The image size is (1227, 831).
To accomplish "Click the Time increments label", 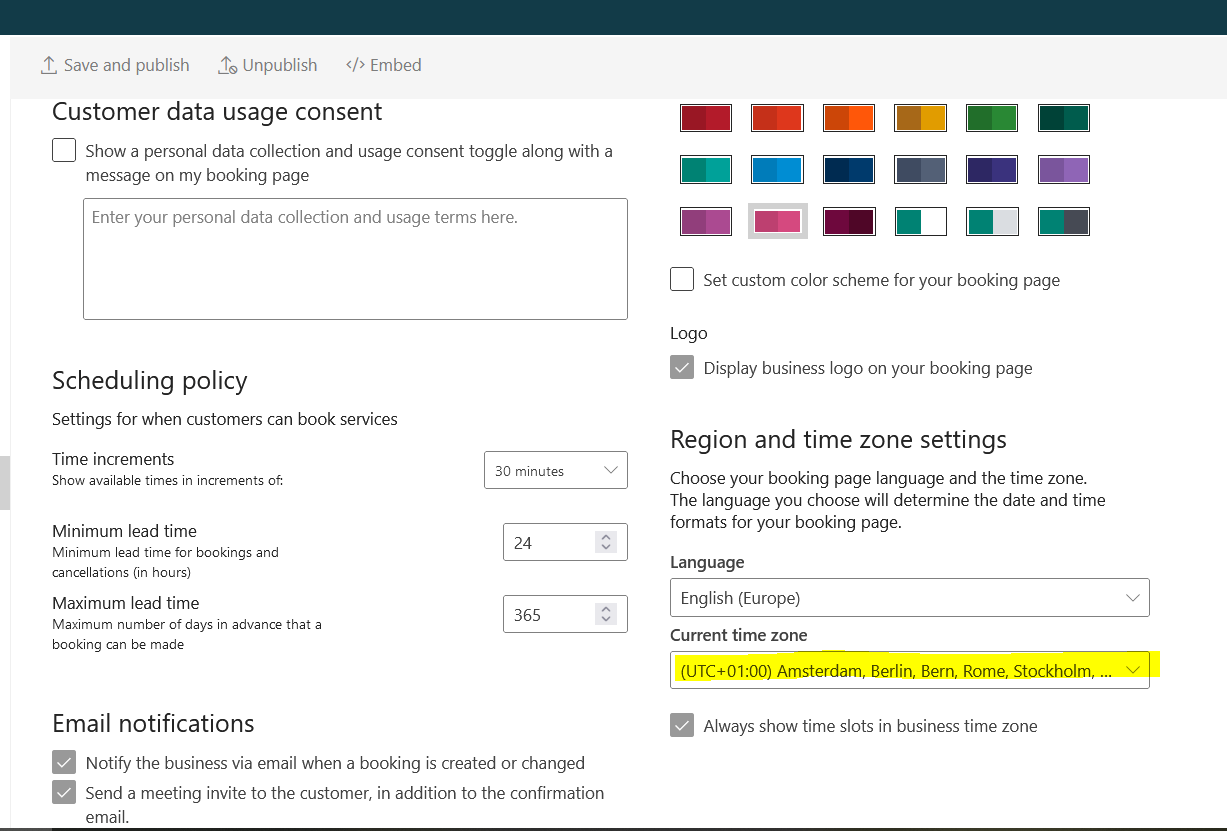I will coord(113,459).
